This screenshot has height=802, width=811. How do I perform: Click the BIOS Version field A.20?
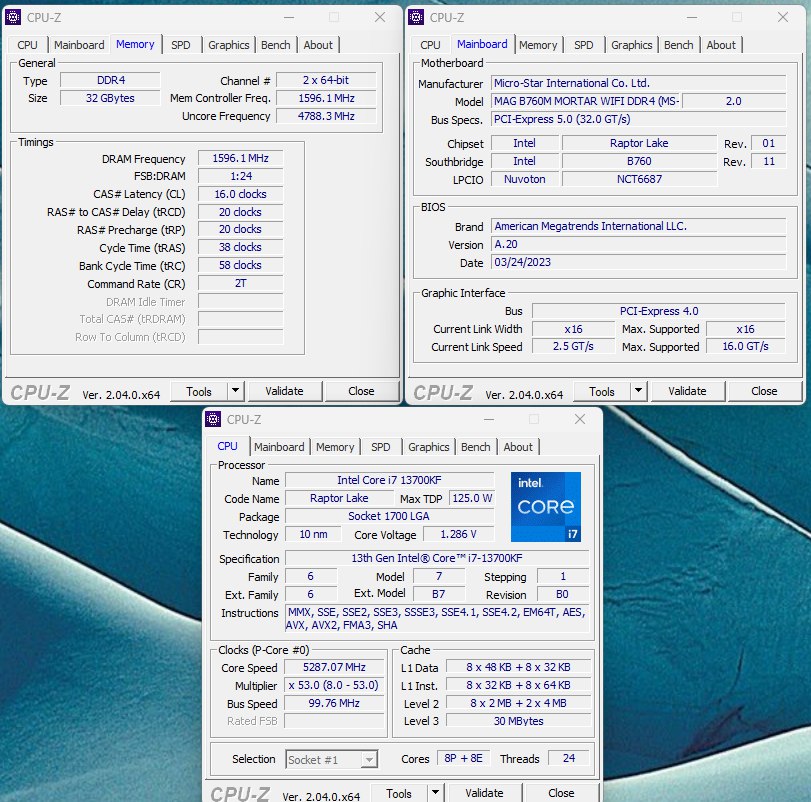[x=638, y=244]
